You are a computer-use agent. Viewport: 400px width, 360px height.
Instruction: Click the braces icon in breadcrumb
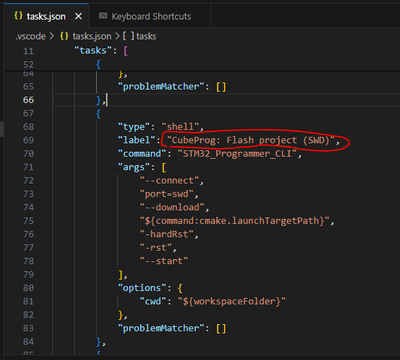(x=64, y=36)
